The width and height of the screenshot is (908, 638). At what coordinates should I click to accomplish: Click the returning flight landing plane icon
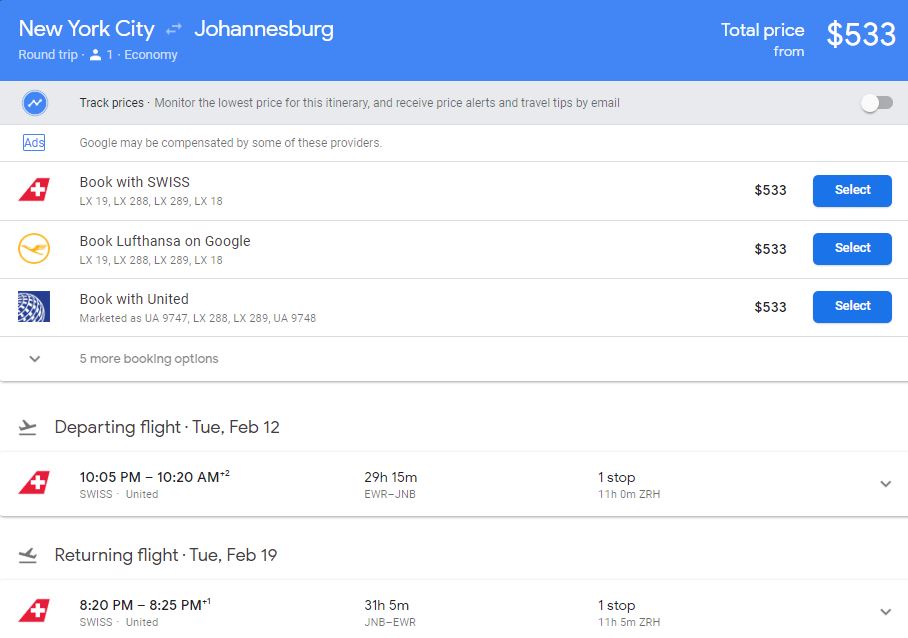(28, 556)
